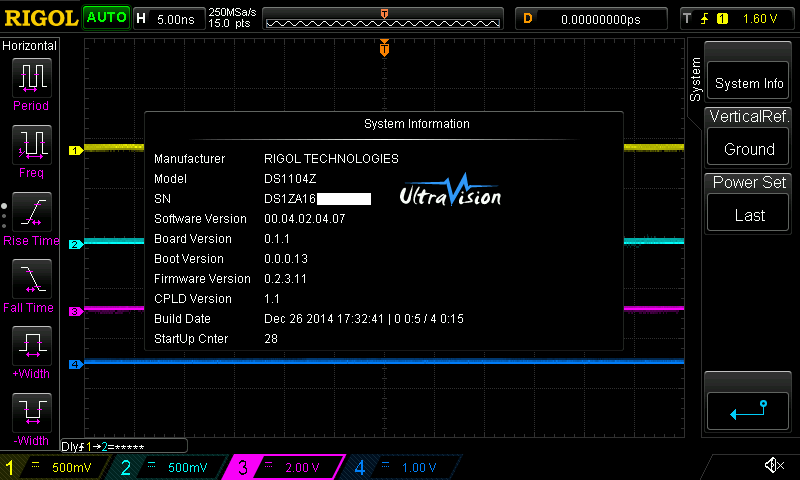The image size is (800, 480).
Task: Click the CPLD Version value 1.1
Action: tap(271, 298)
